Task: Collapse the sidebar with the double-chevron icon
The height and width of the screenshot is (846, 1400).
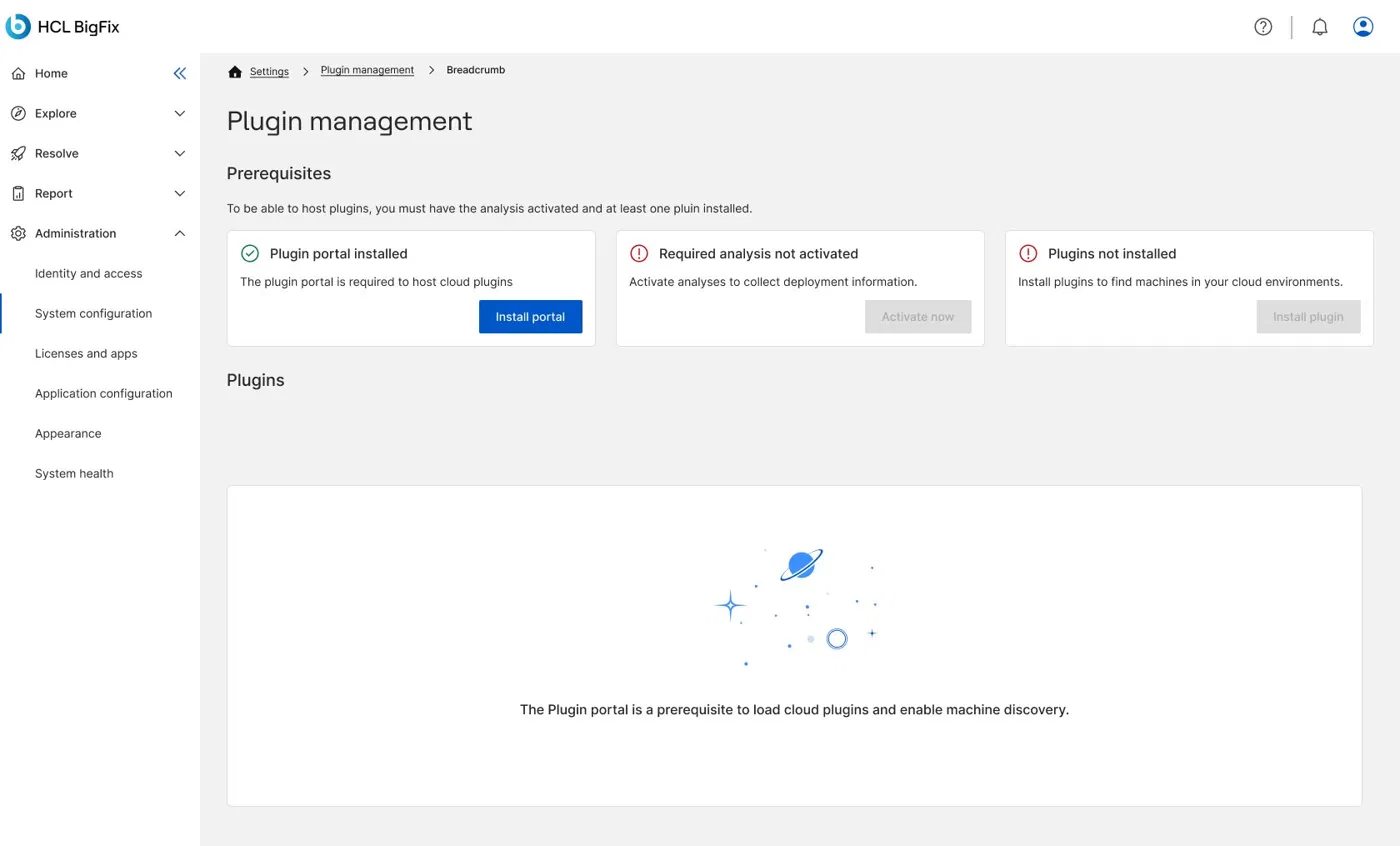Action: 180,73
